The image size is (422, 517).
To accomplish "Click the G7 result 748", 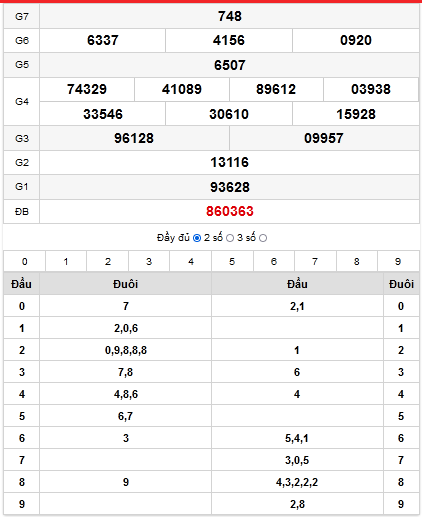I will (x=230, y=16).
